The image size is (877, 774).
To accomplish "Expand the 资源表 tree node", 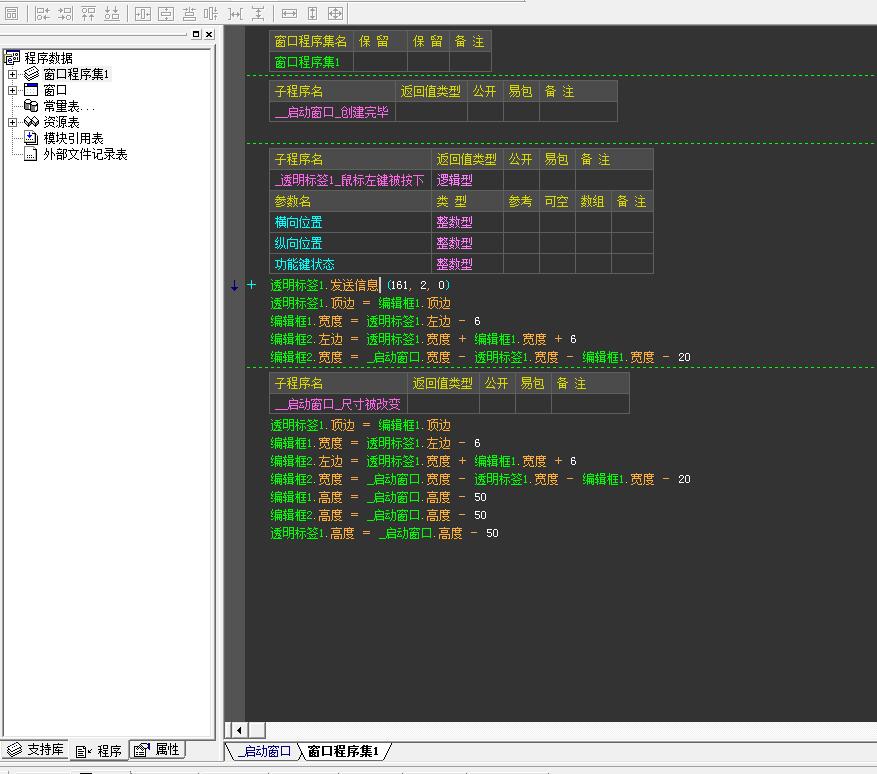I will tap(12, 122).
